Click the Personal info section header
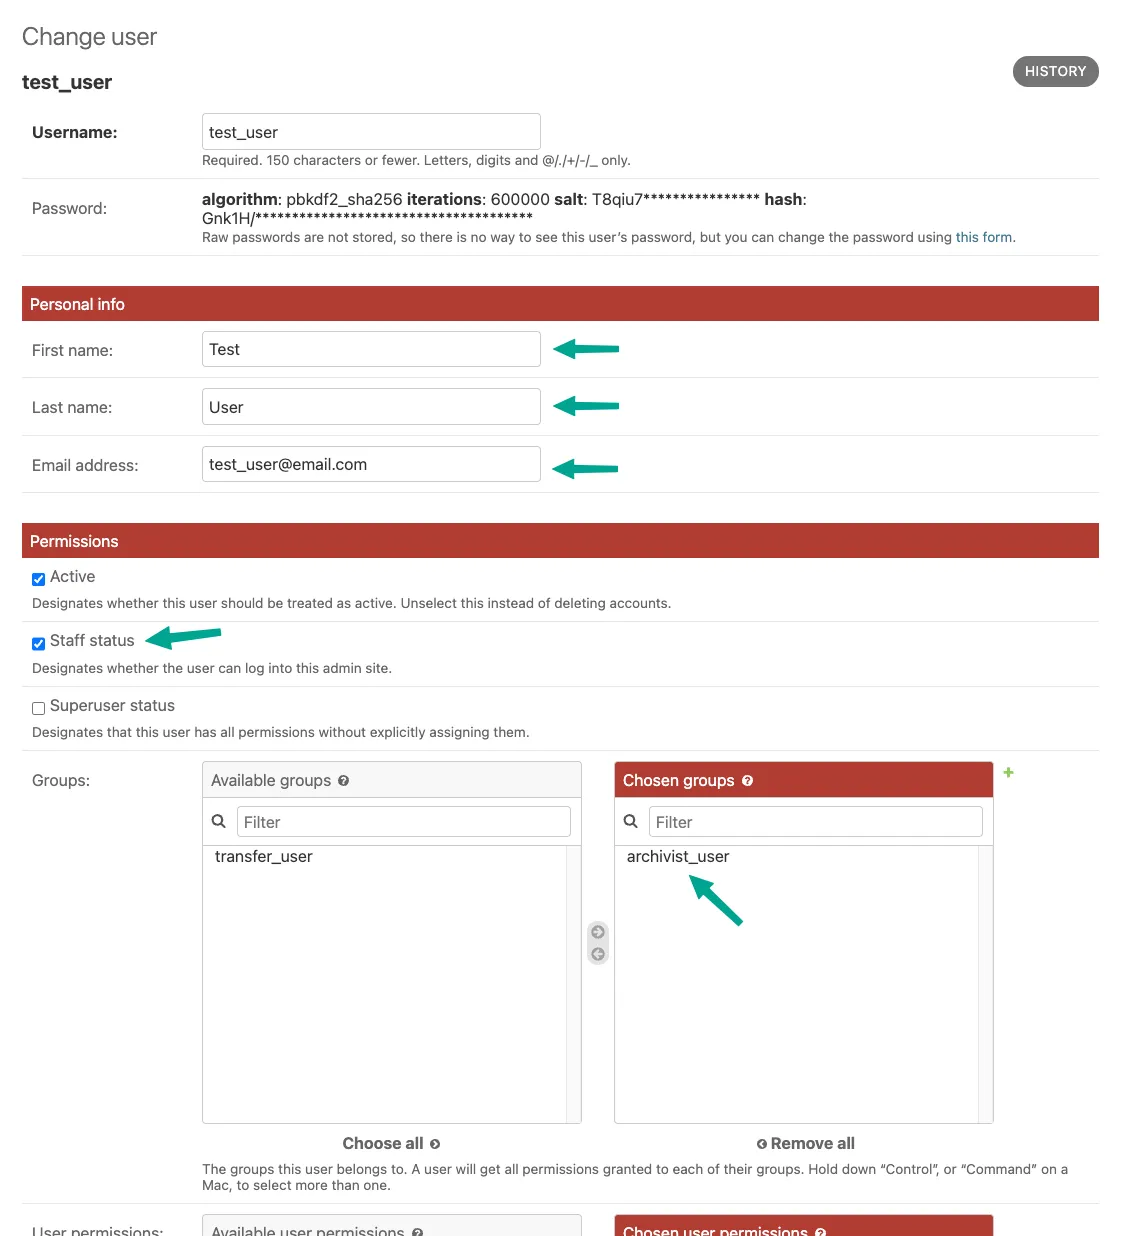1124x1236 pixels. pyautogui.click(x=560, y=304)
